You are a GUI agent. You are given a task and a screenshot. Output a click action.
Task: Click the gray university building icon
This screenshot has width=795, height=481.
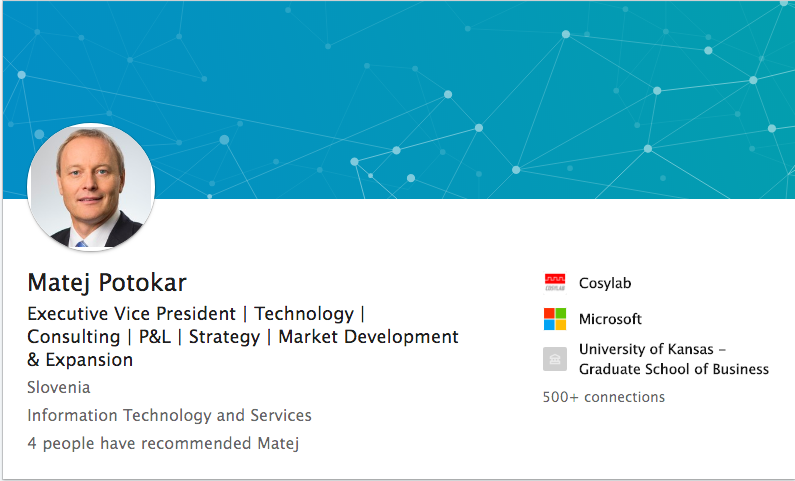click(x=555, y=359)
